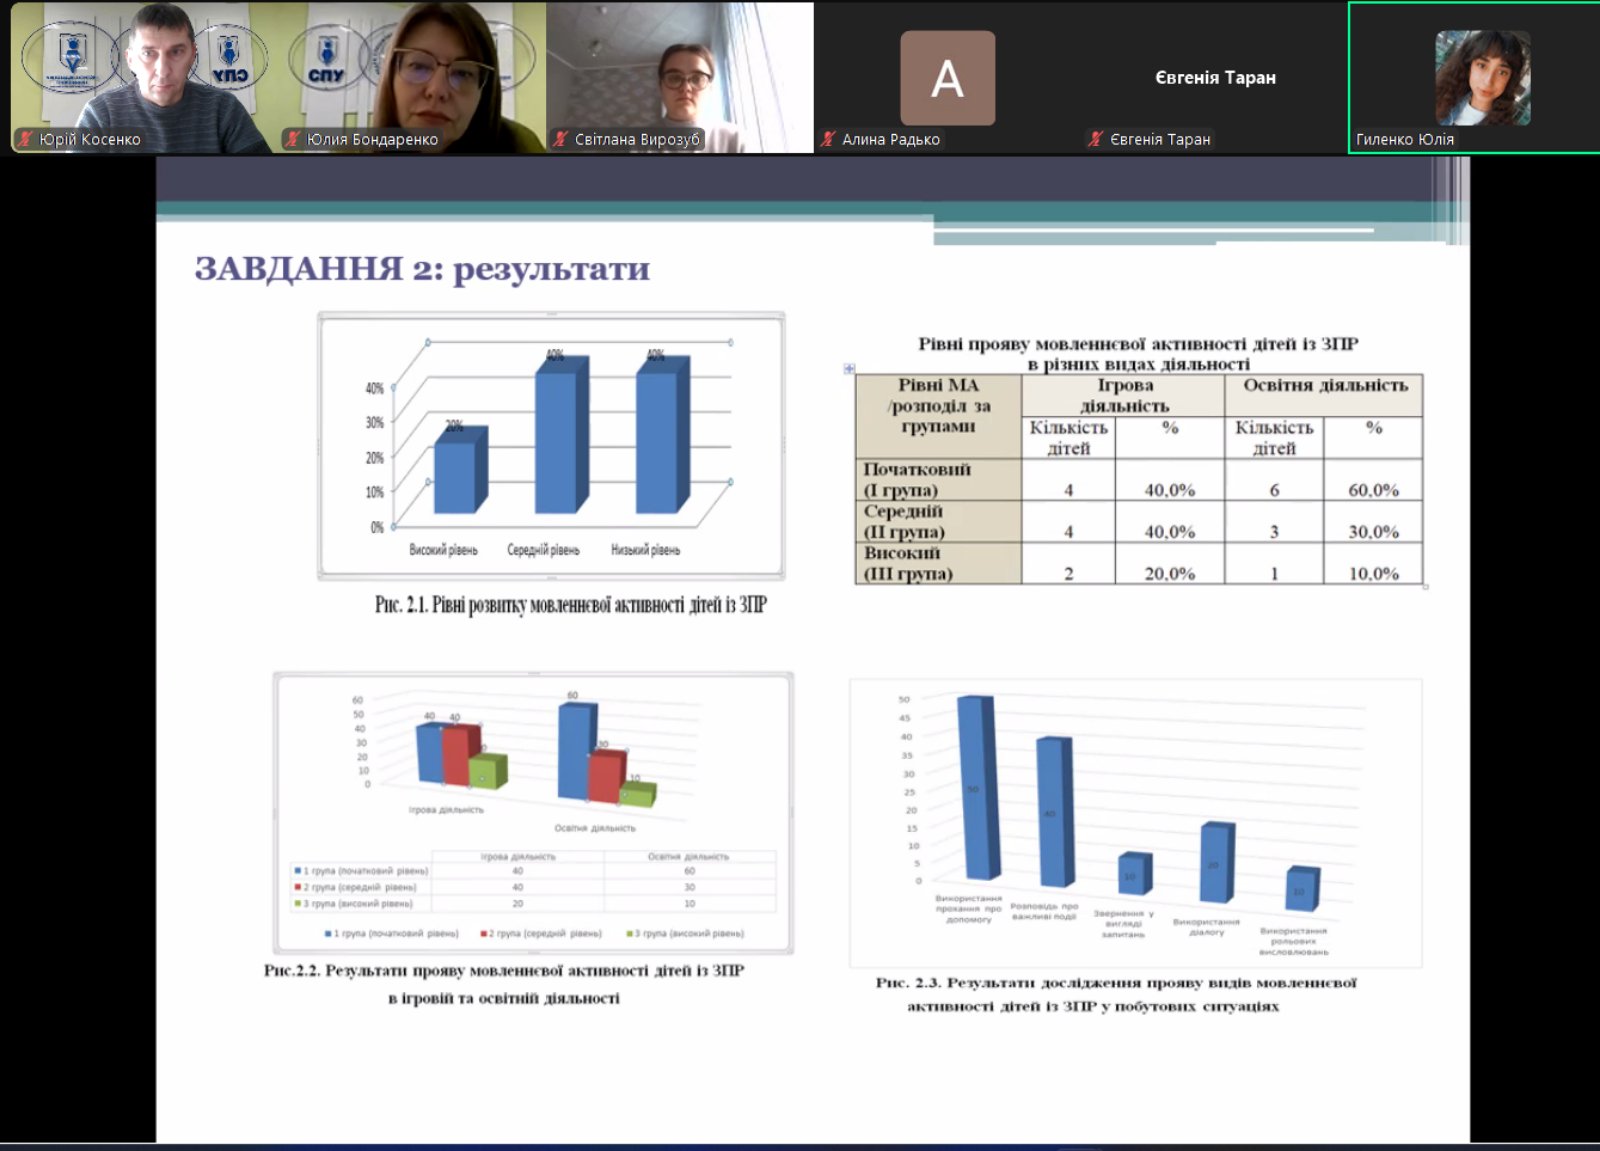Click muted mic icon beside Алина Радько
The width and height of the screenshot is (1600, 1151).
[x=828, y=139]
